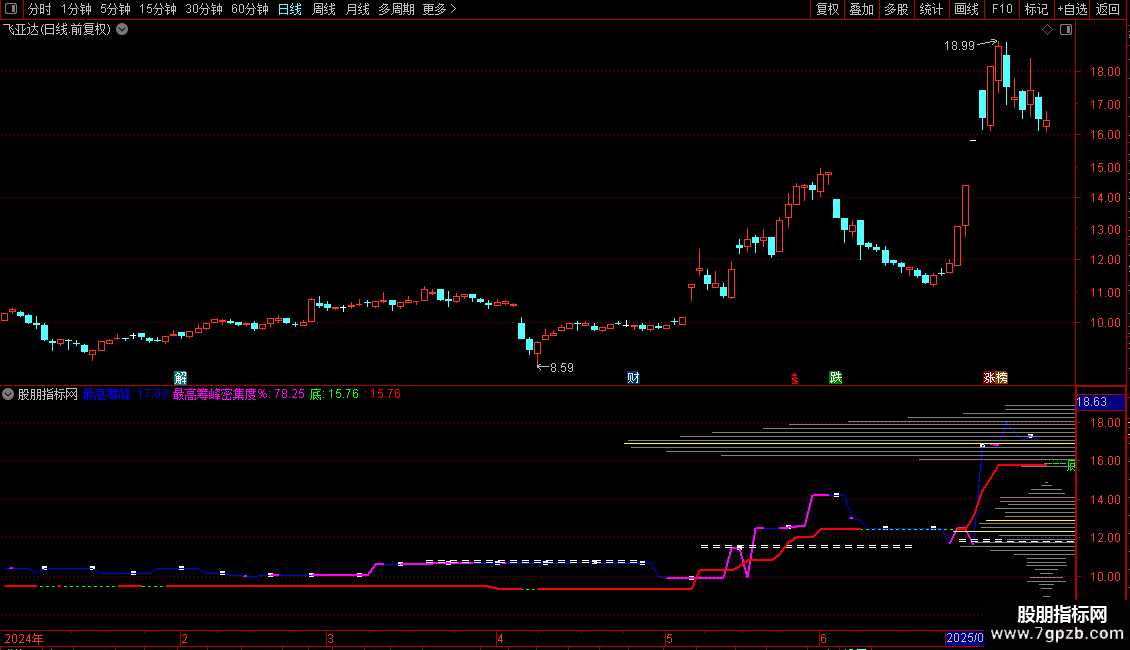Click the highlighted 2025/0 date label
The image size is (1130, 650).
click(x=964, y=638)
